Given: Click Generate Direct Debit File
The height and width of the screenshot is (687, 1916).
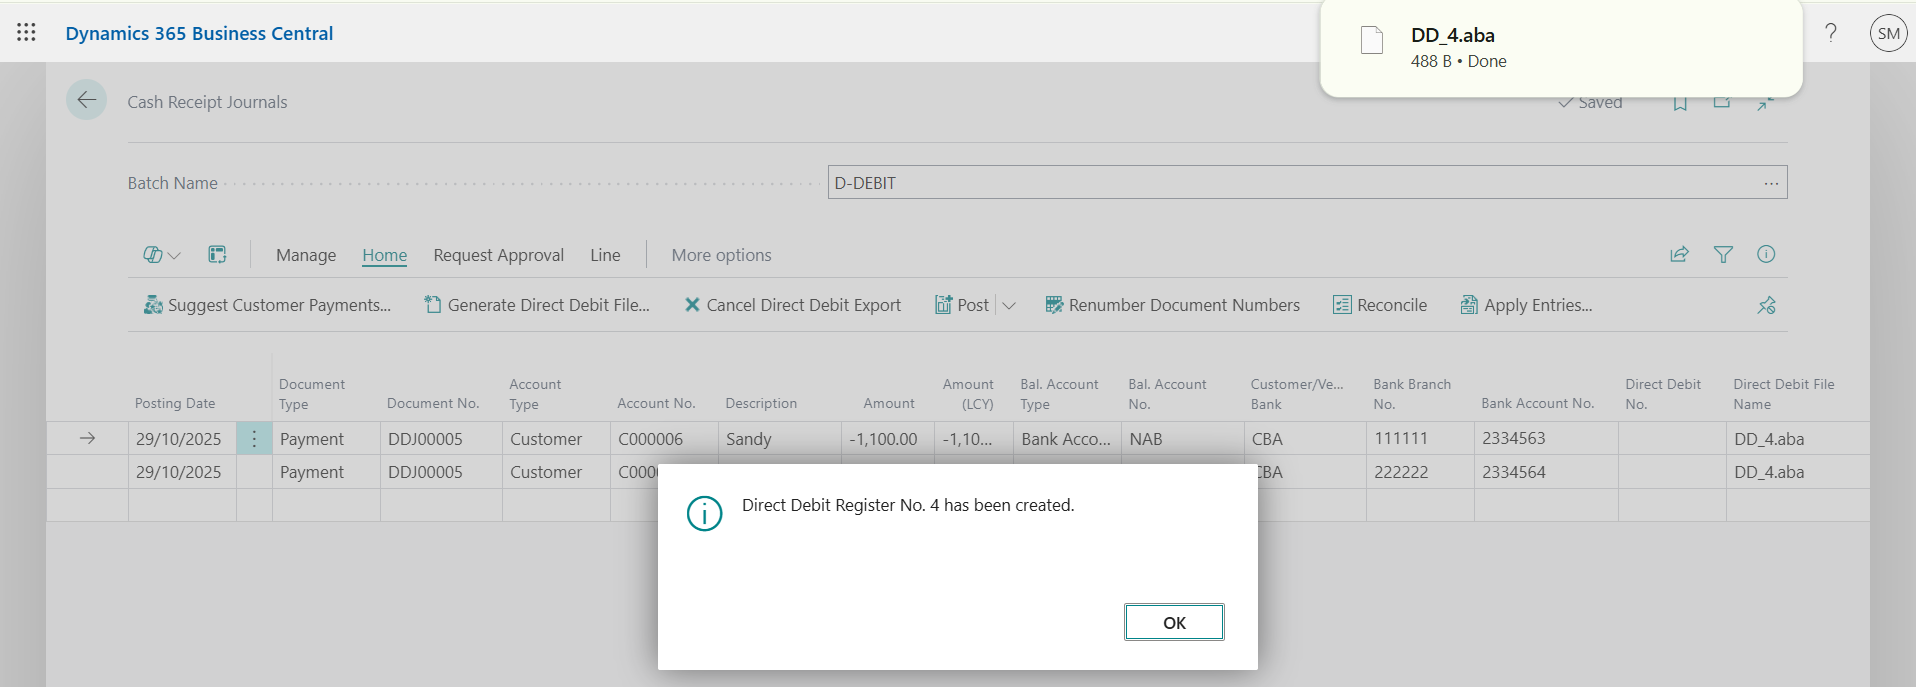Looking at the screenshot, I should 537,306.
